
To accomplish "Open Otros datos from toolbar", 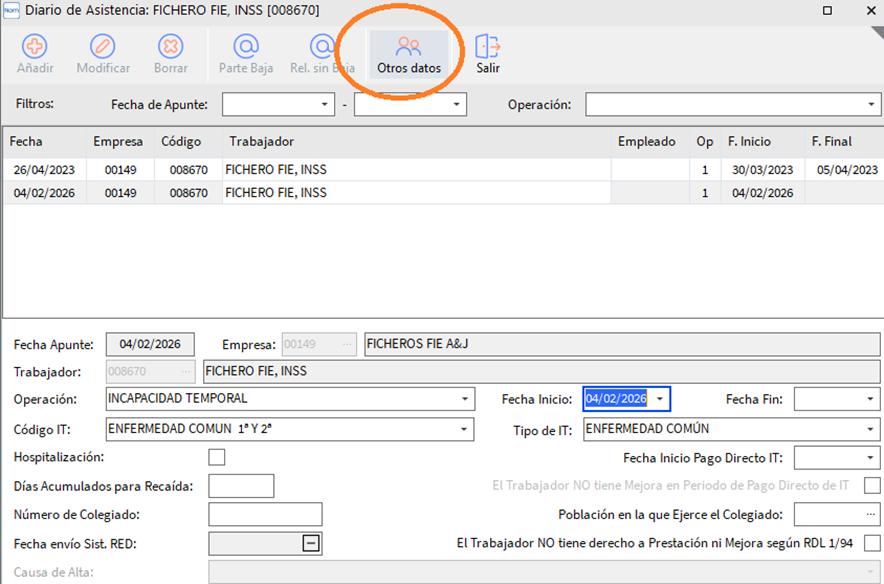I will [408, 47].
